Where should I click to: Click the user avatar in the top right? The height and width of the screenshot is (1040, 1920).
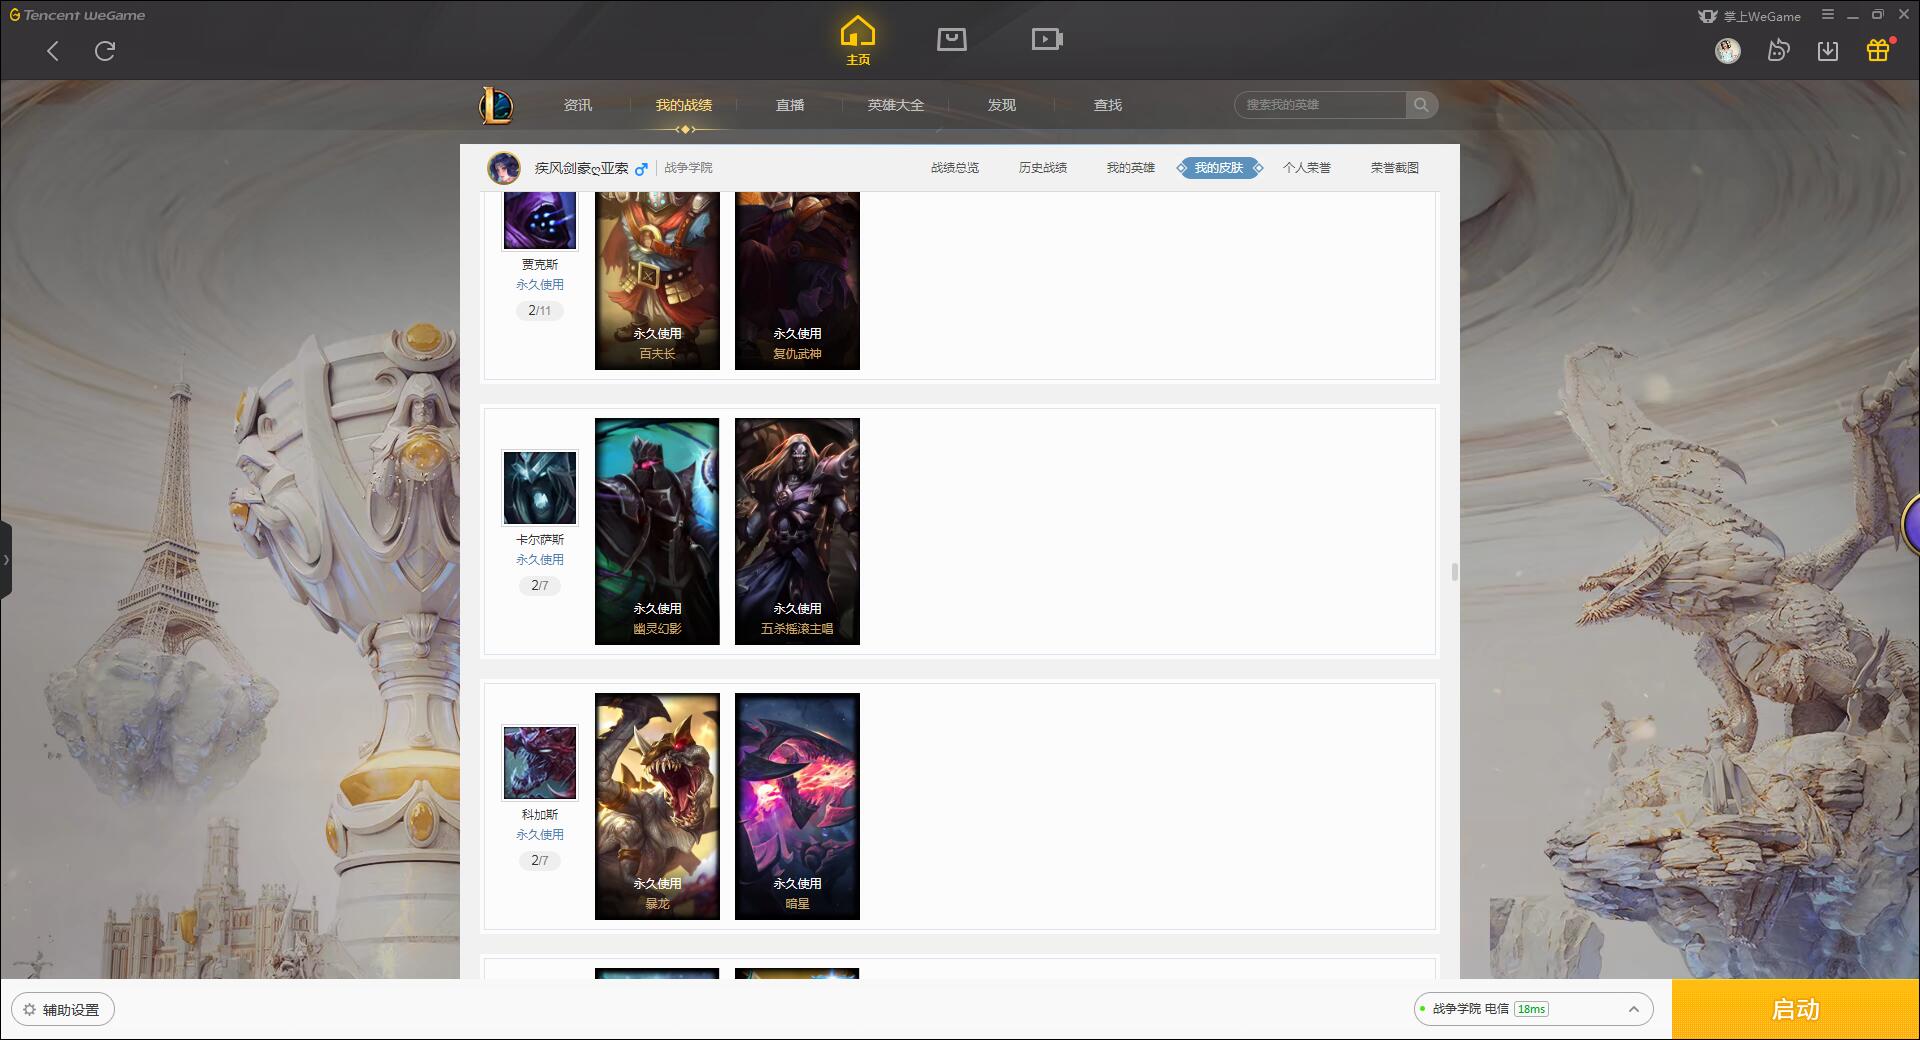[x=1727, y=51]
